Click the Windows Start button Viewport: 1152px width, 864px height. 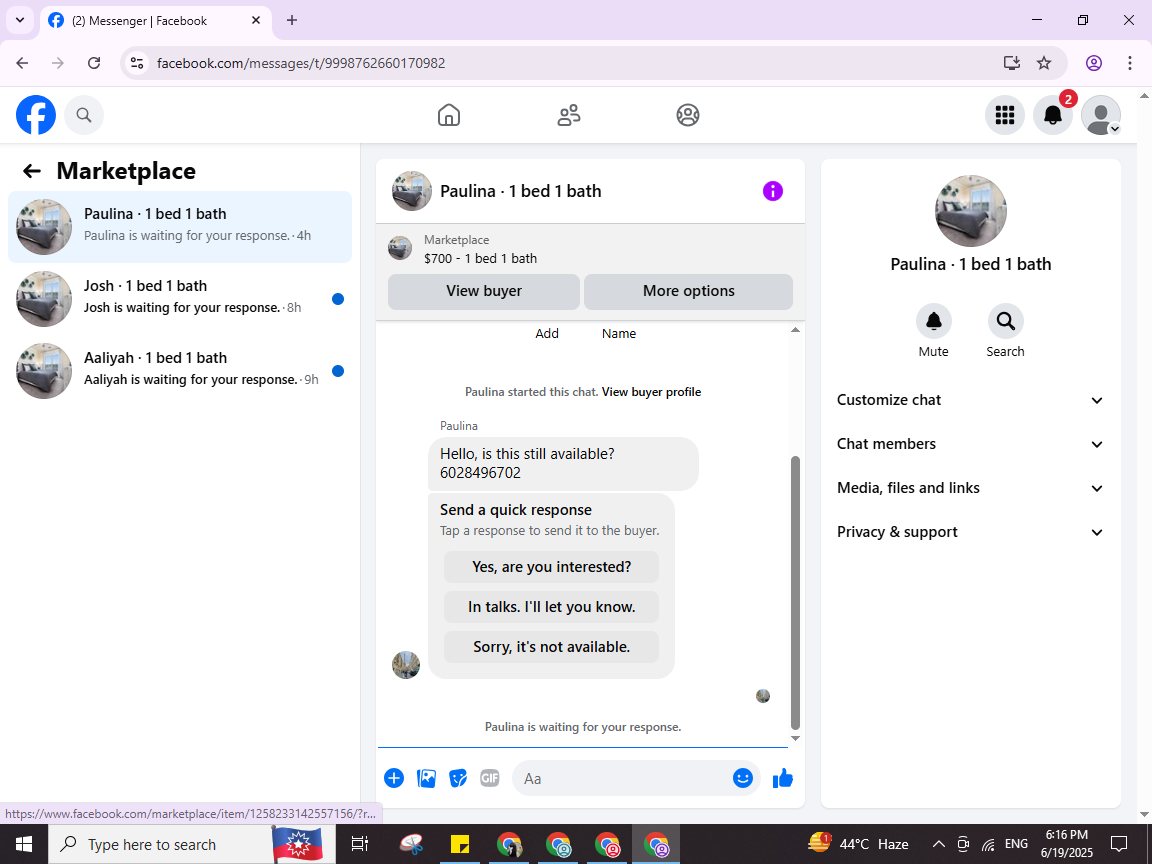24,844
